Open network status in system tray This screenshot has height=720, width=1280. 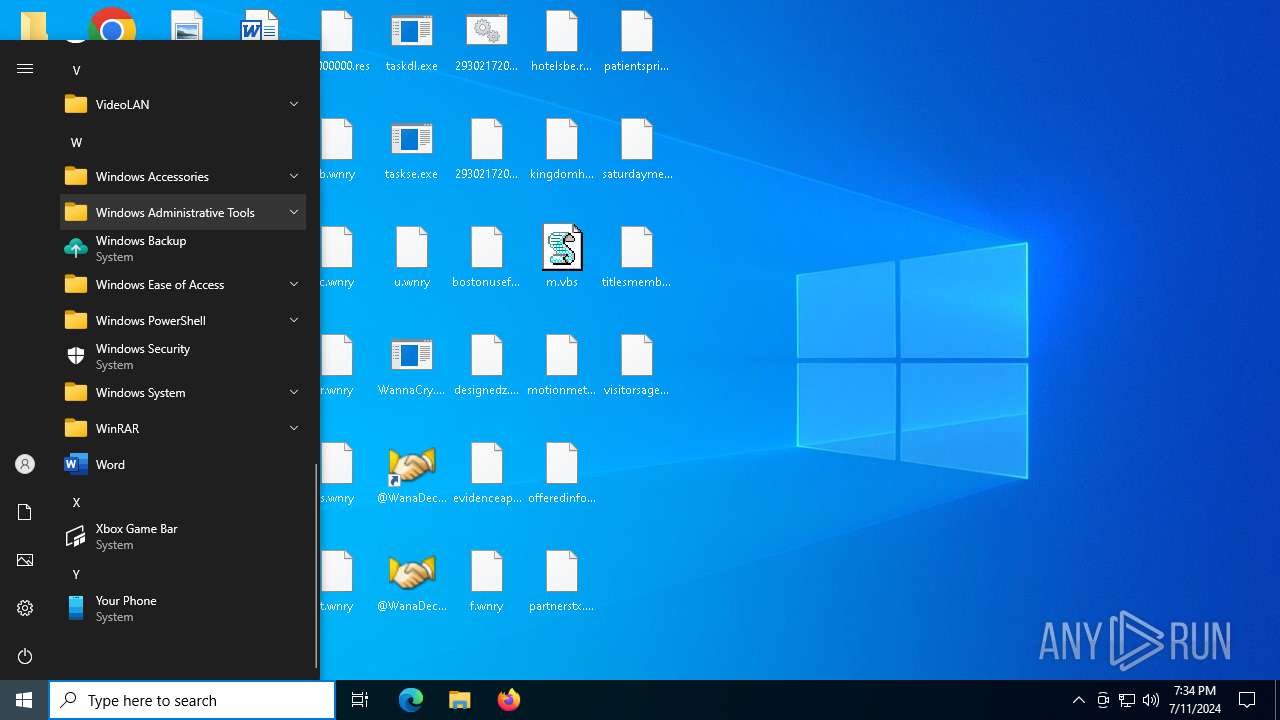1127,700
